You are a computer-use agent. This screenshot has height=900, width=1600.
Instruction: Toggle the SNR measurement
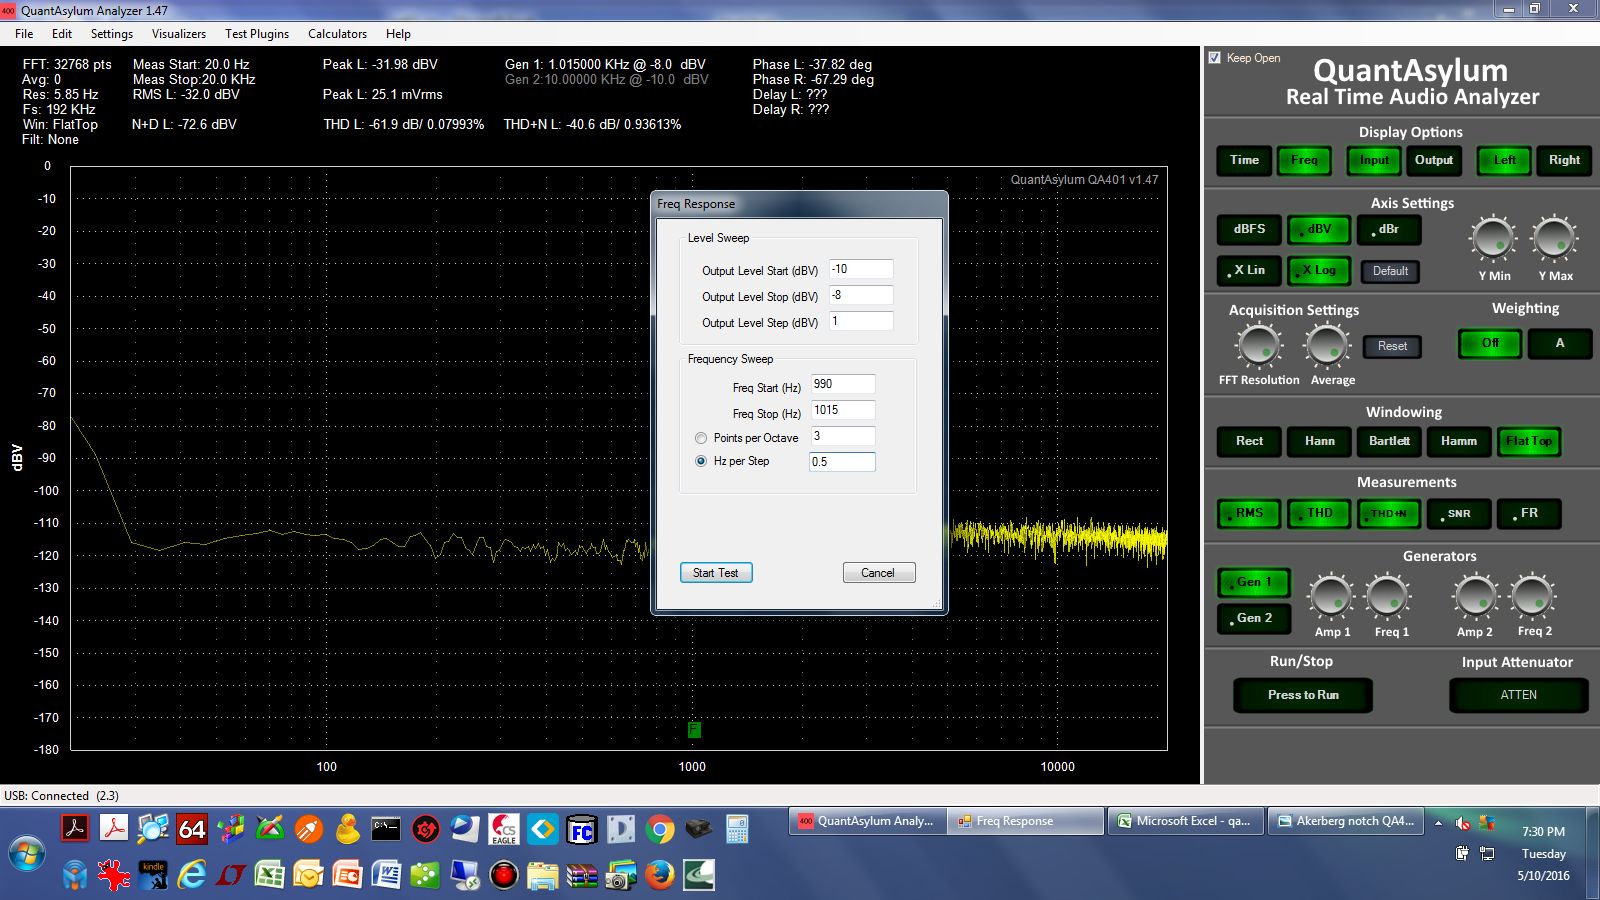point(1459,513)
